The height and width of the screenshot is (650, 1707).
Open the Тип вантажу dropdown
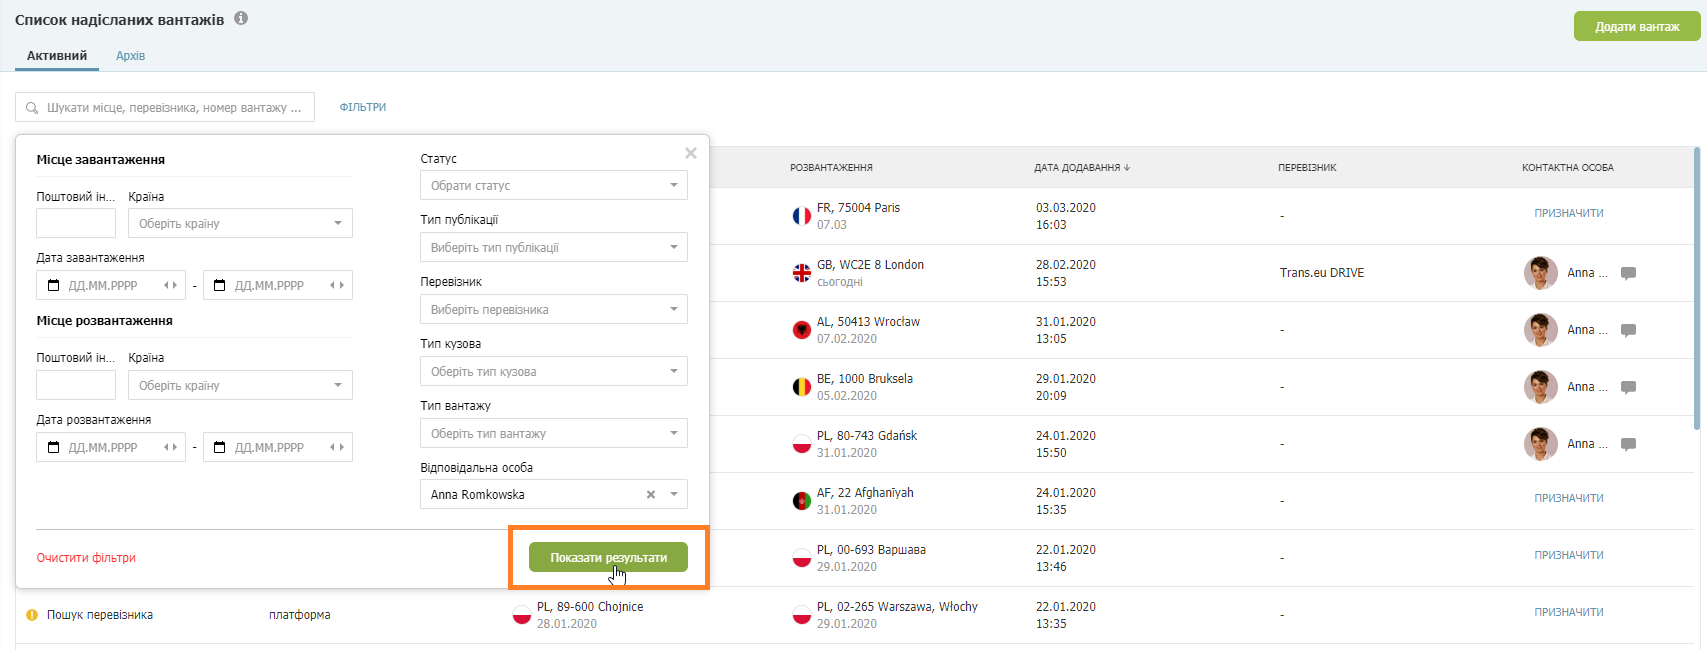click(x=554, y=433)
